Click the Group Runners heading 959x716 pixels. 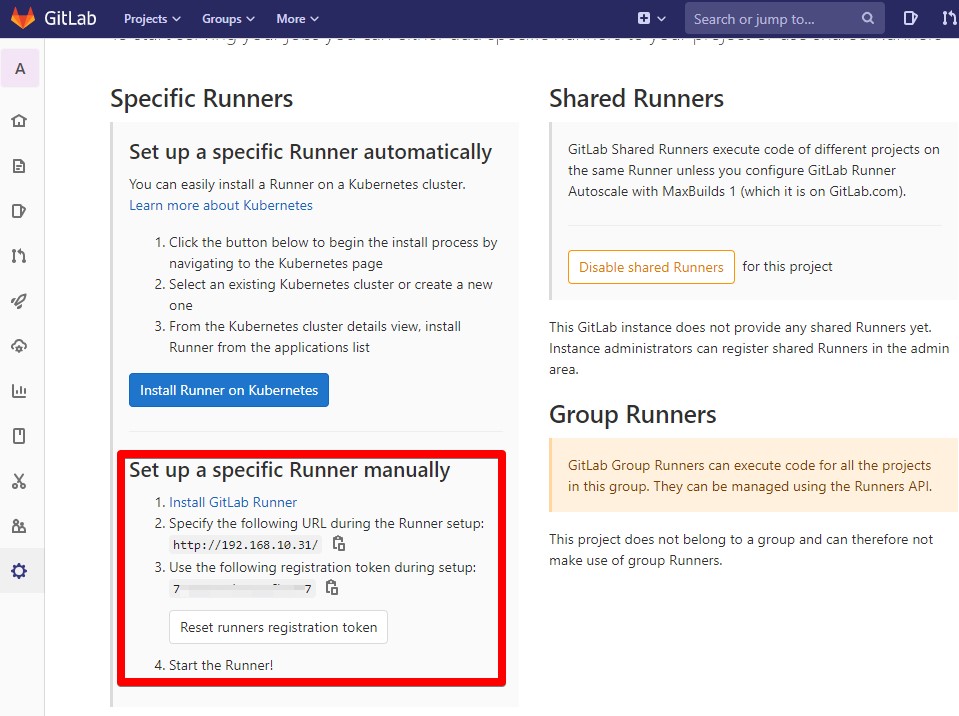[x=633, y=415]
